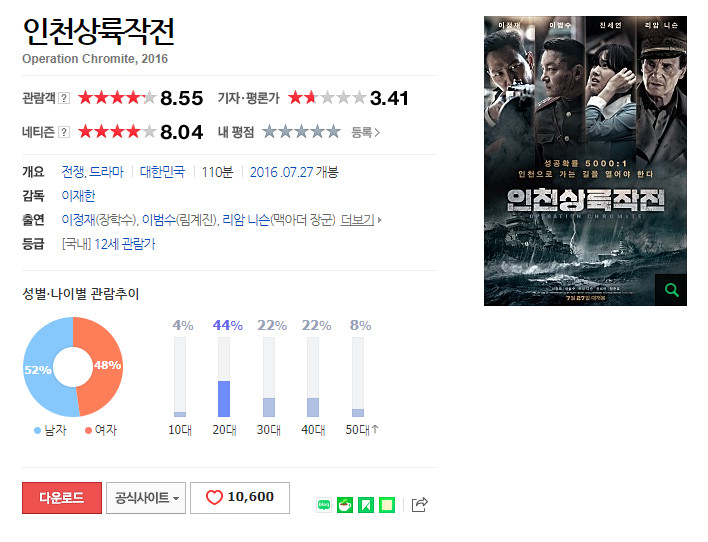Open help icon next to 네티즌
The image size is (708, 542).
[x=65, y=132]
